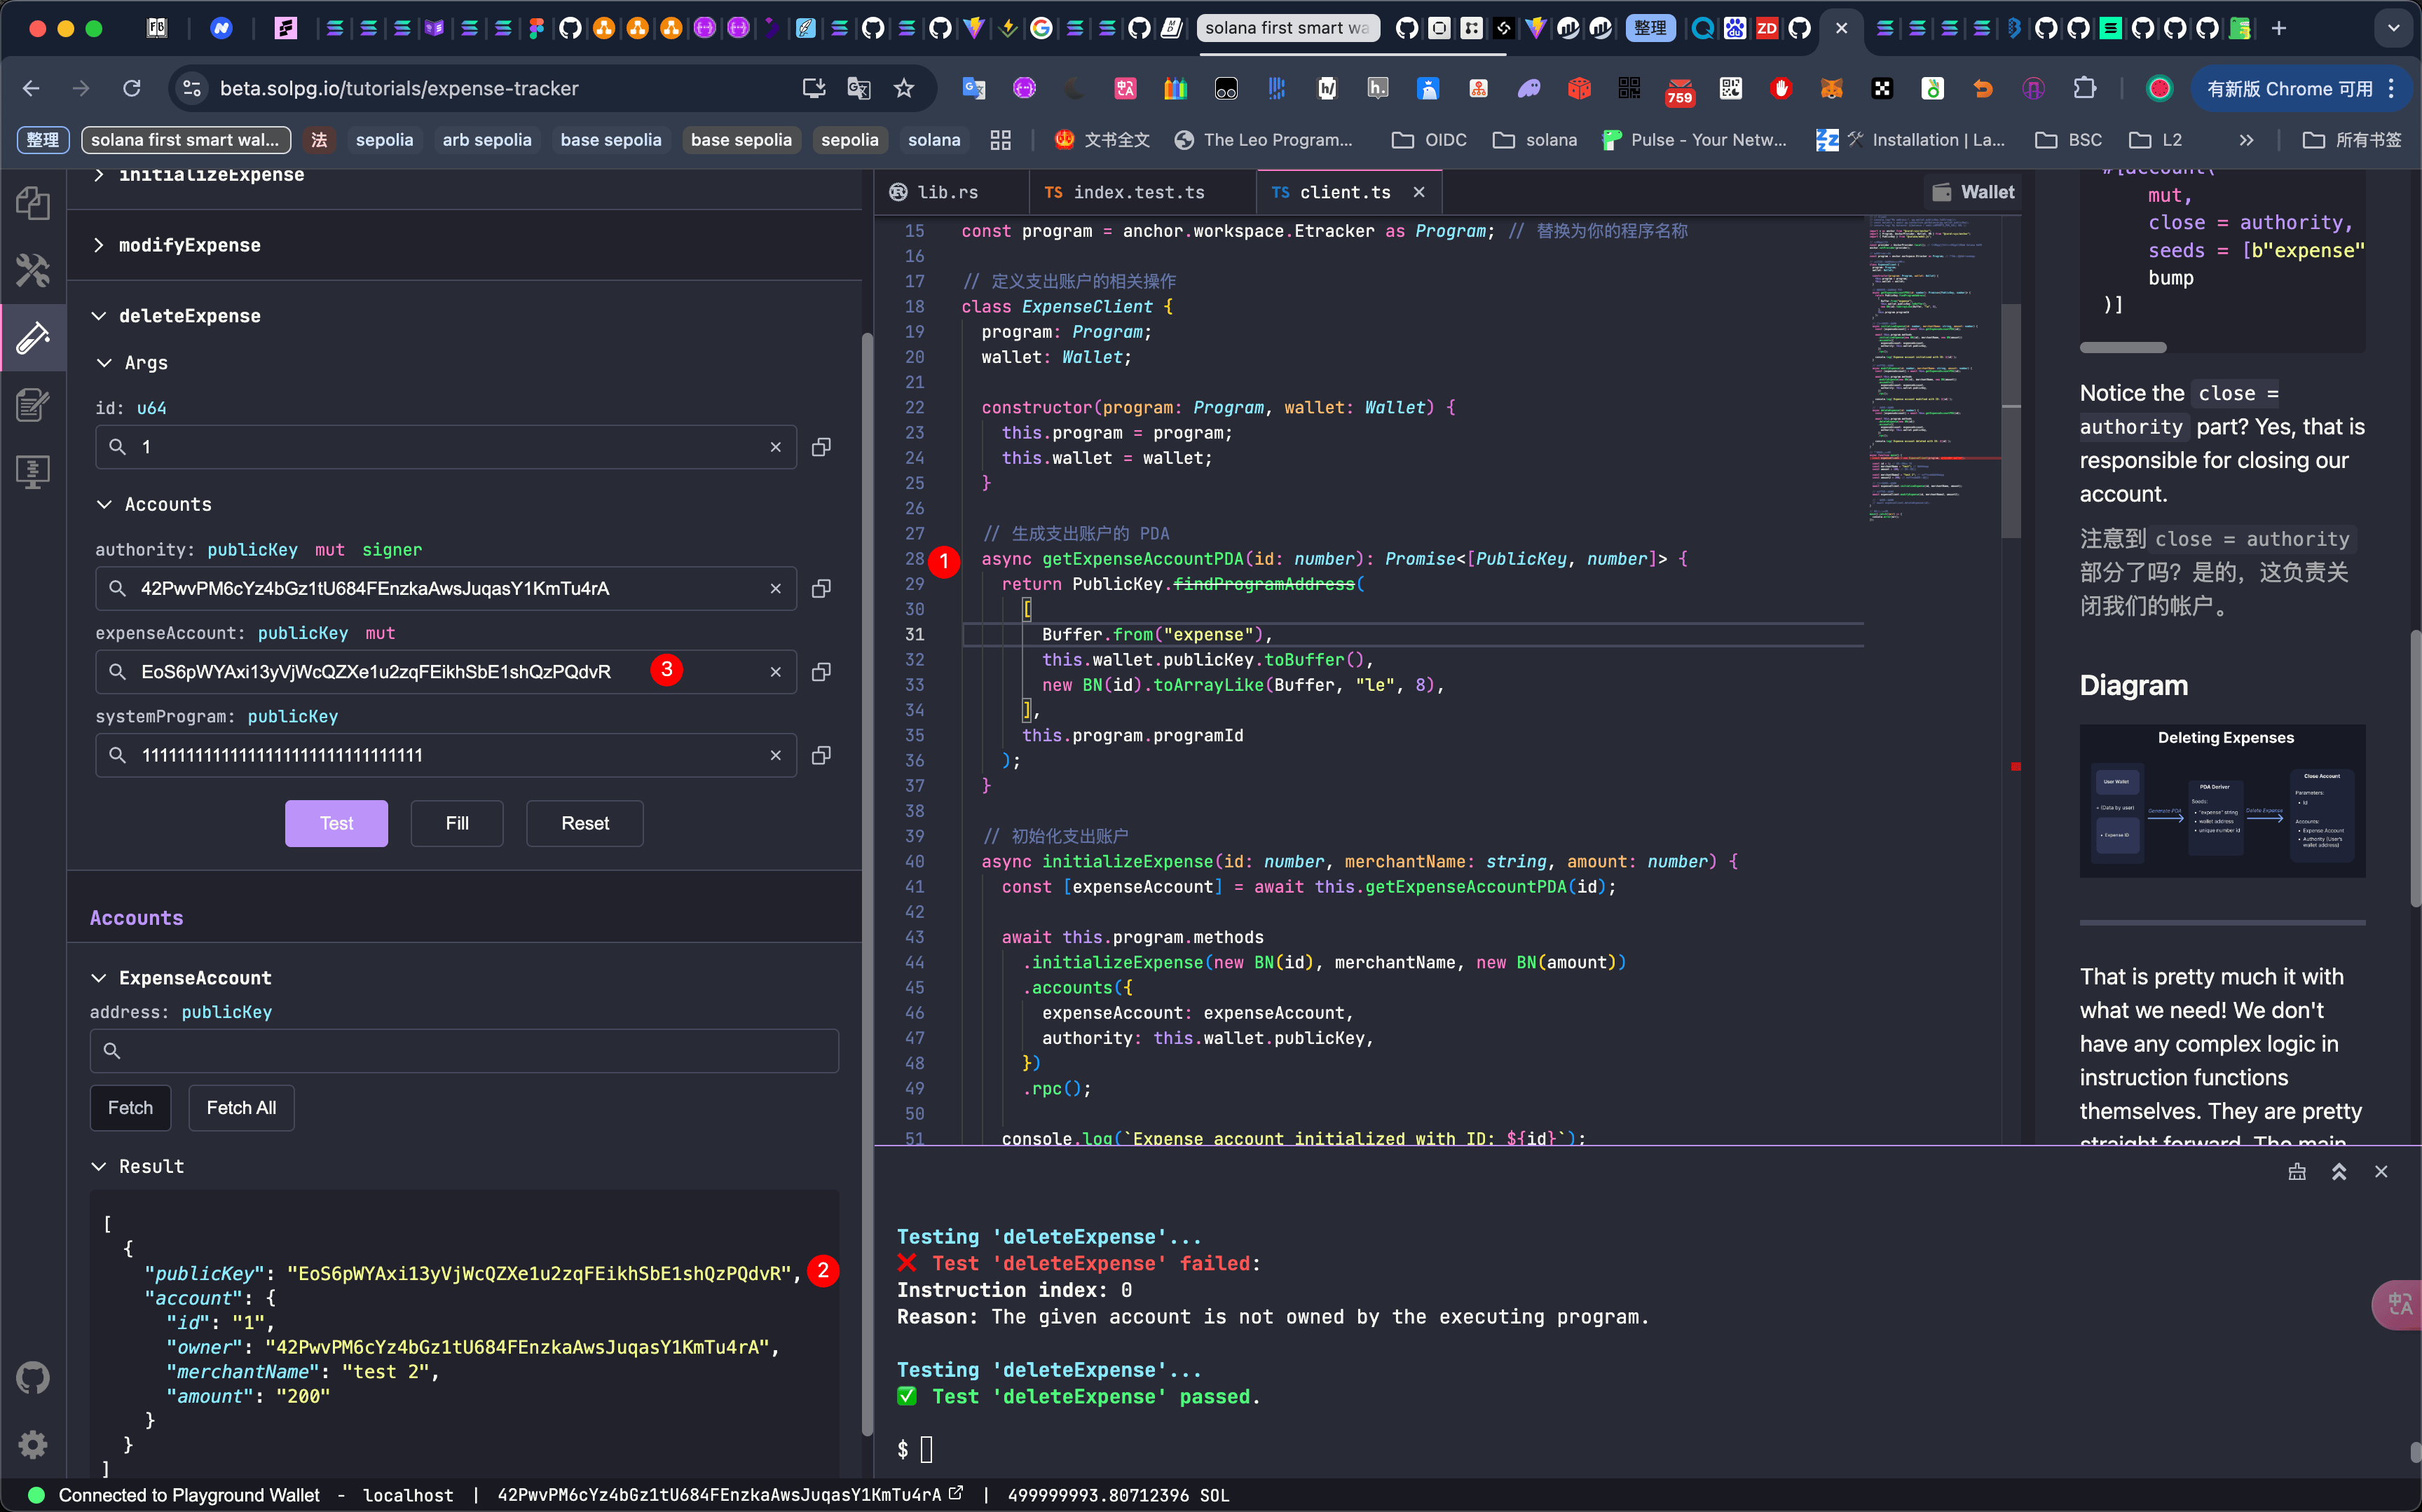
Task: Clear the terminal output icon
Action: [x=2297, y=1172]
